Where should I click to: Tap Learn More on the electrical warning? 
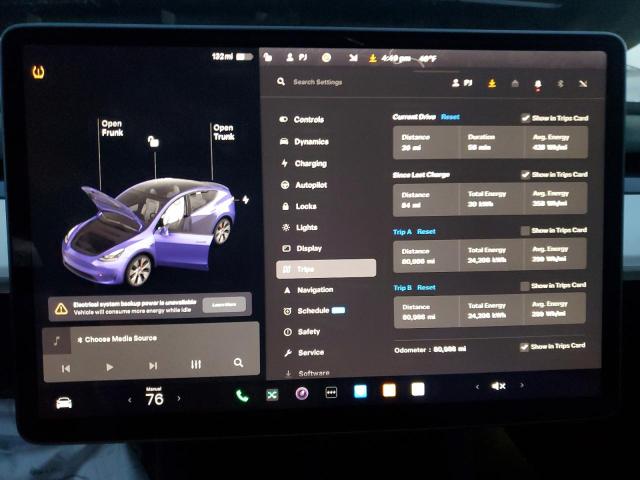click(x=224, y=304)
